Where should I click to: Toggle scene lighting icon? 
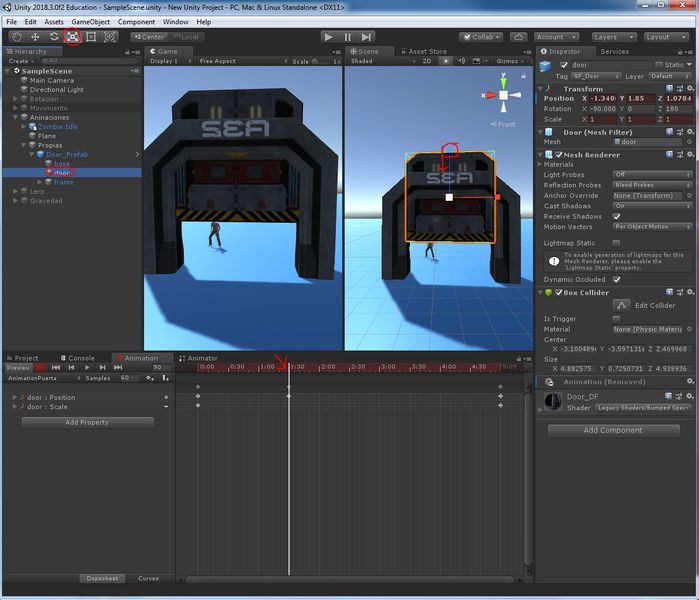click(x=445, y=61)
